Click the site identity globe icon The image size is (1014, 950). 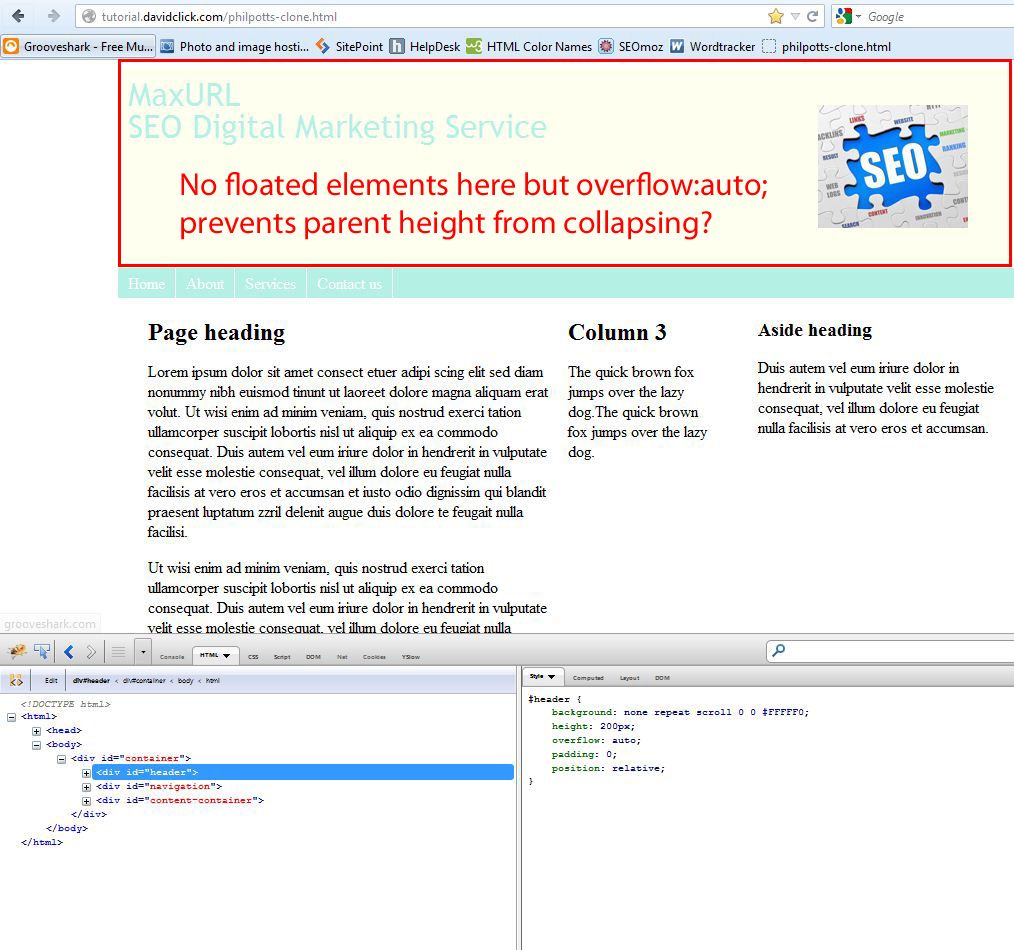point(89,17)
